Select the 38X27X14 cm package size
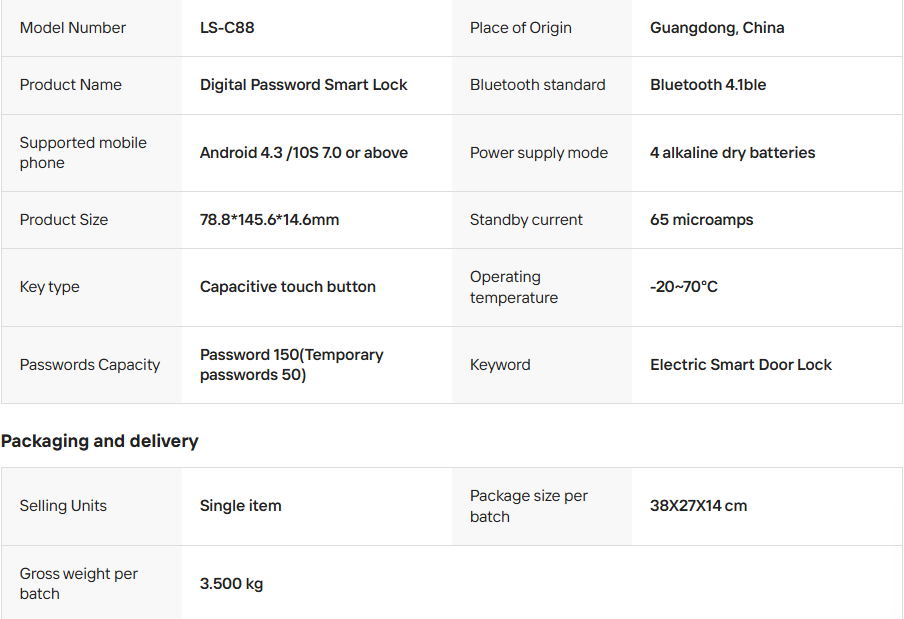904x619 pixels. click(x=698, y=506)
